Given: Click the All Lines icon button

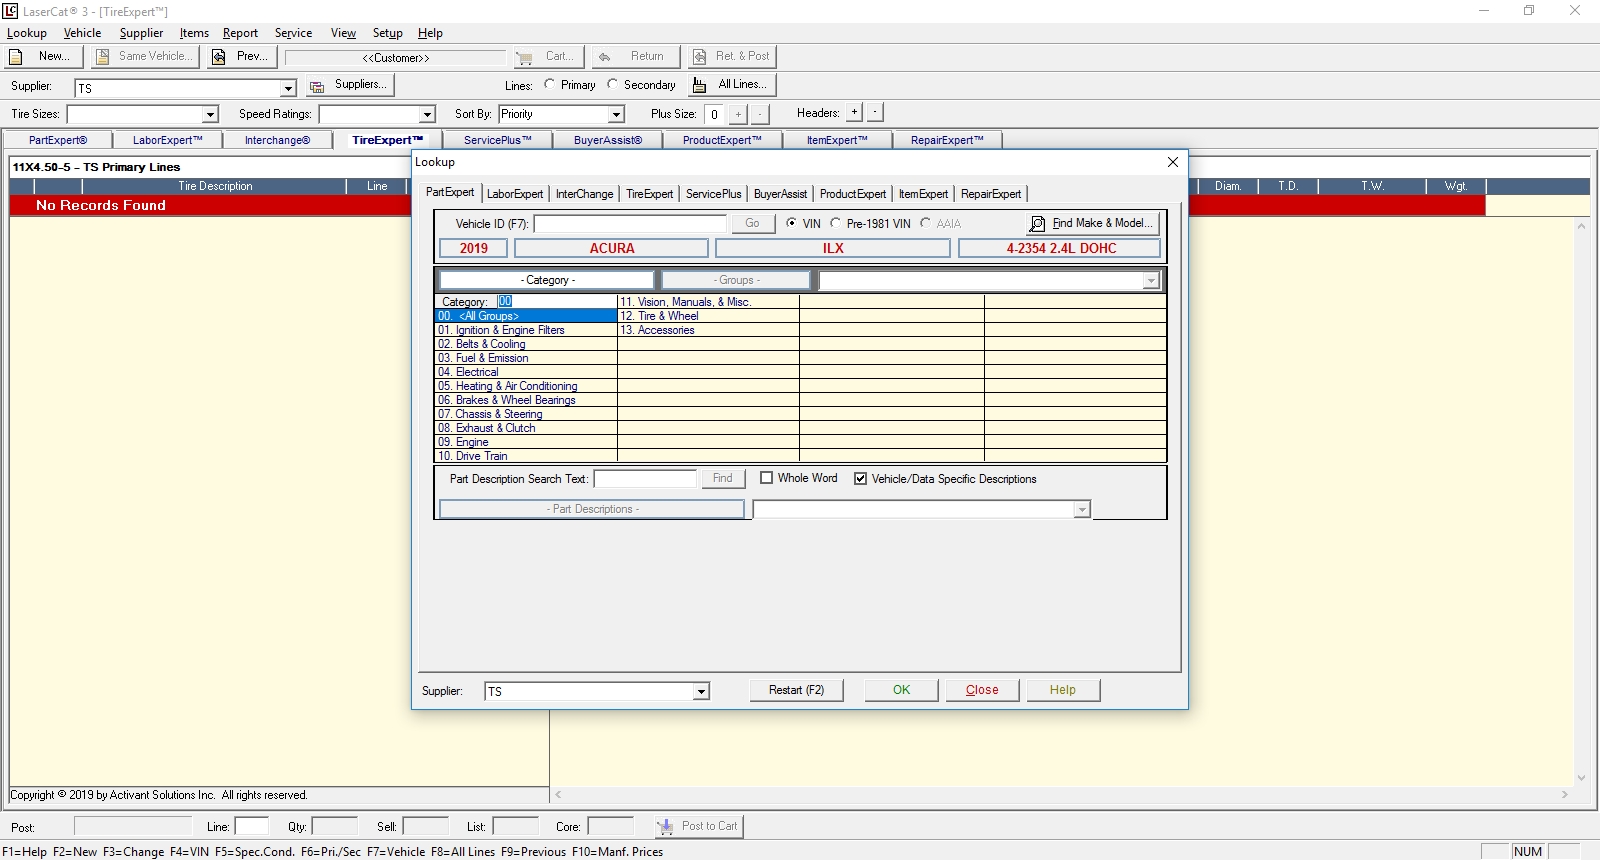Looking at the screenshot, I should pos(700,85).
